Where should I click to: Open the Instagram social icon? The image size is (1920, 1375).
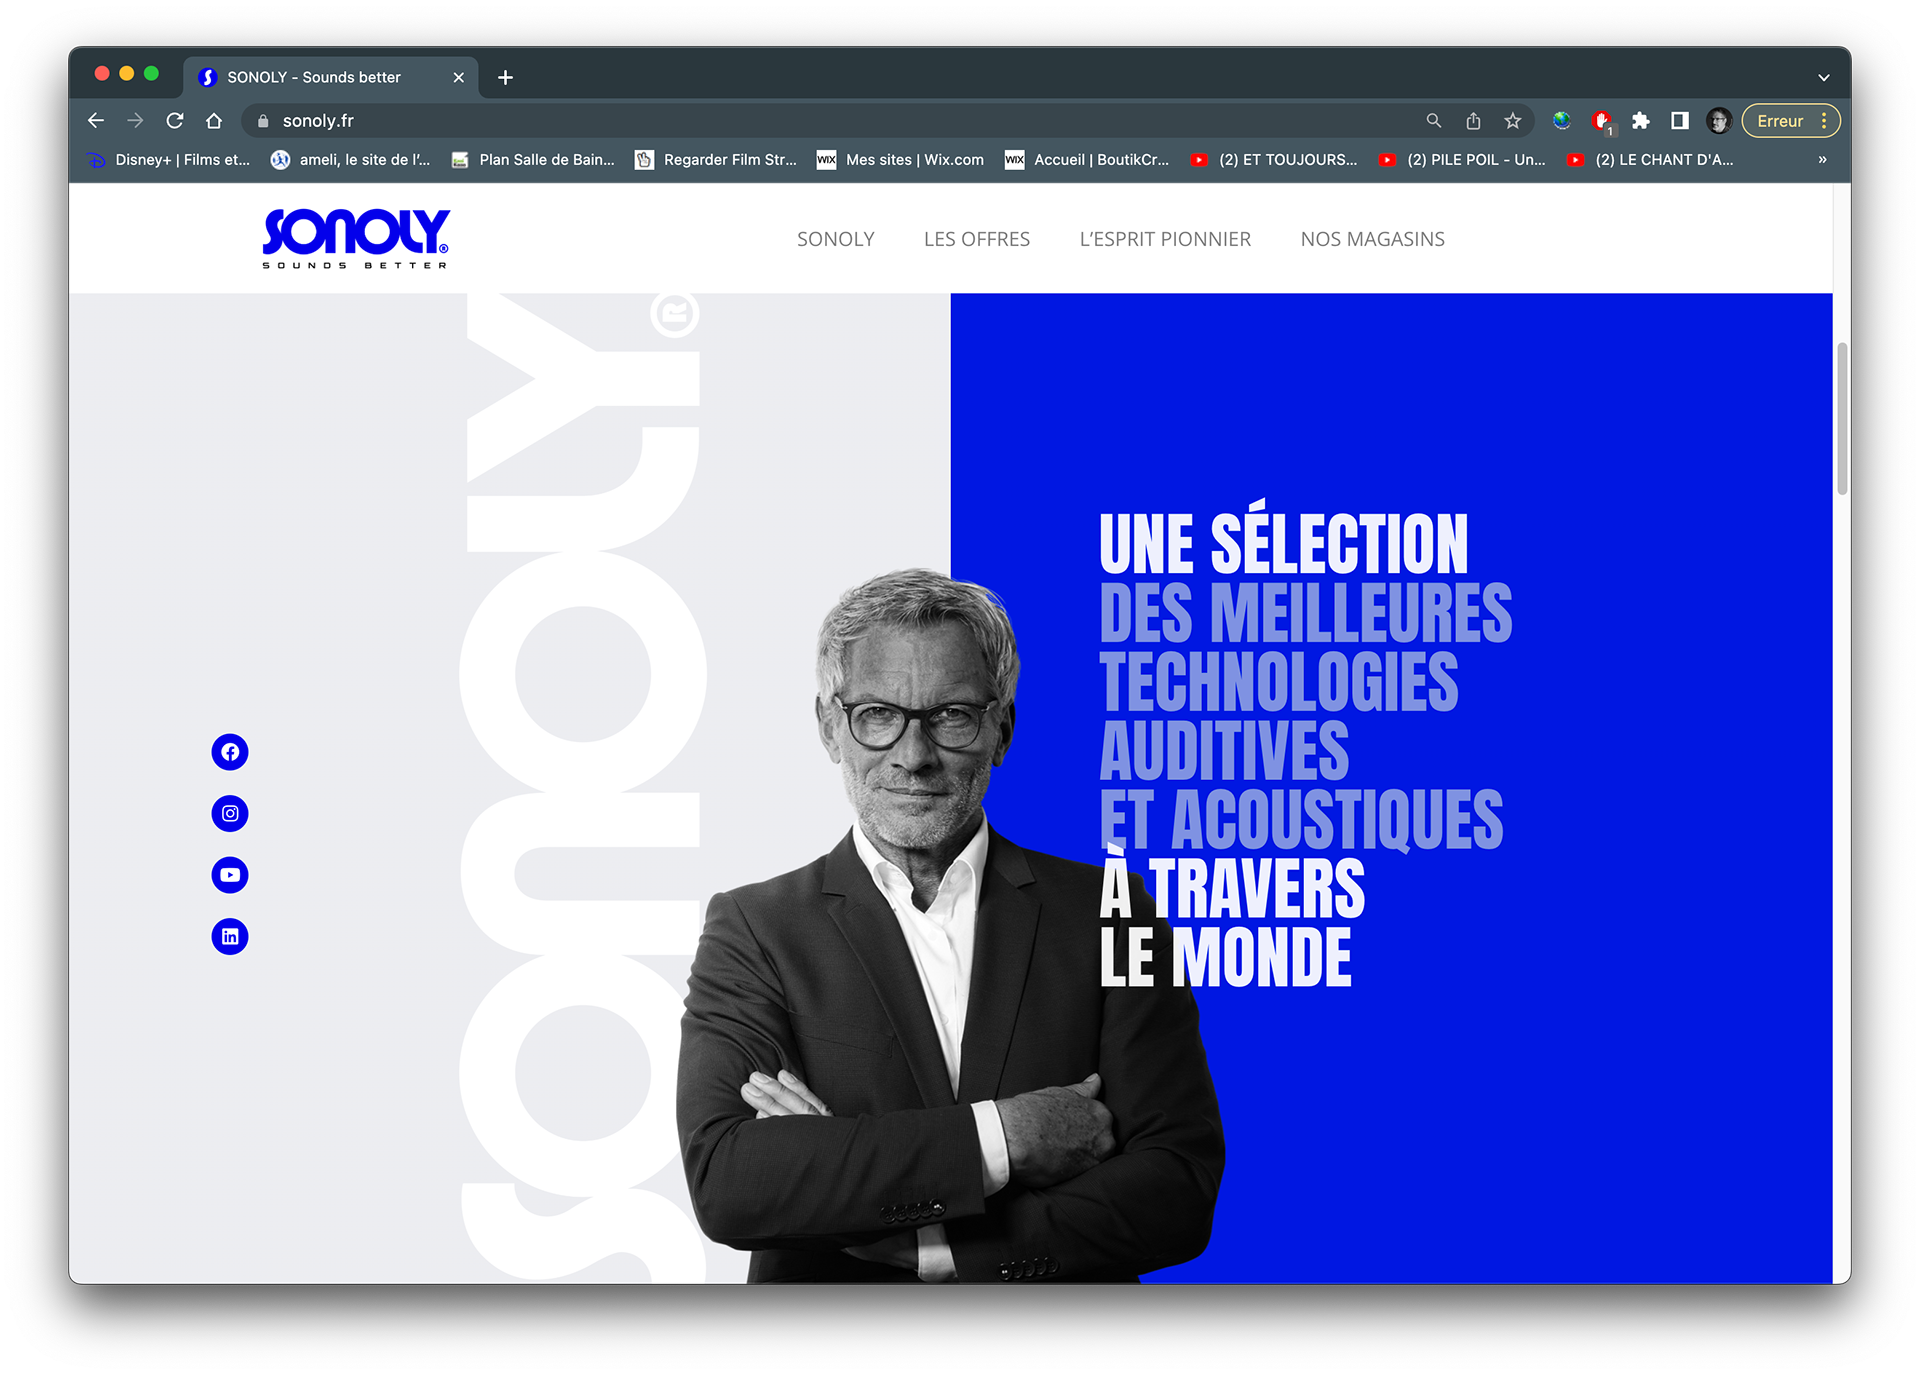tap(230, 814)
